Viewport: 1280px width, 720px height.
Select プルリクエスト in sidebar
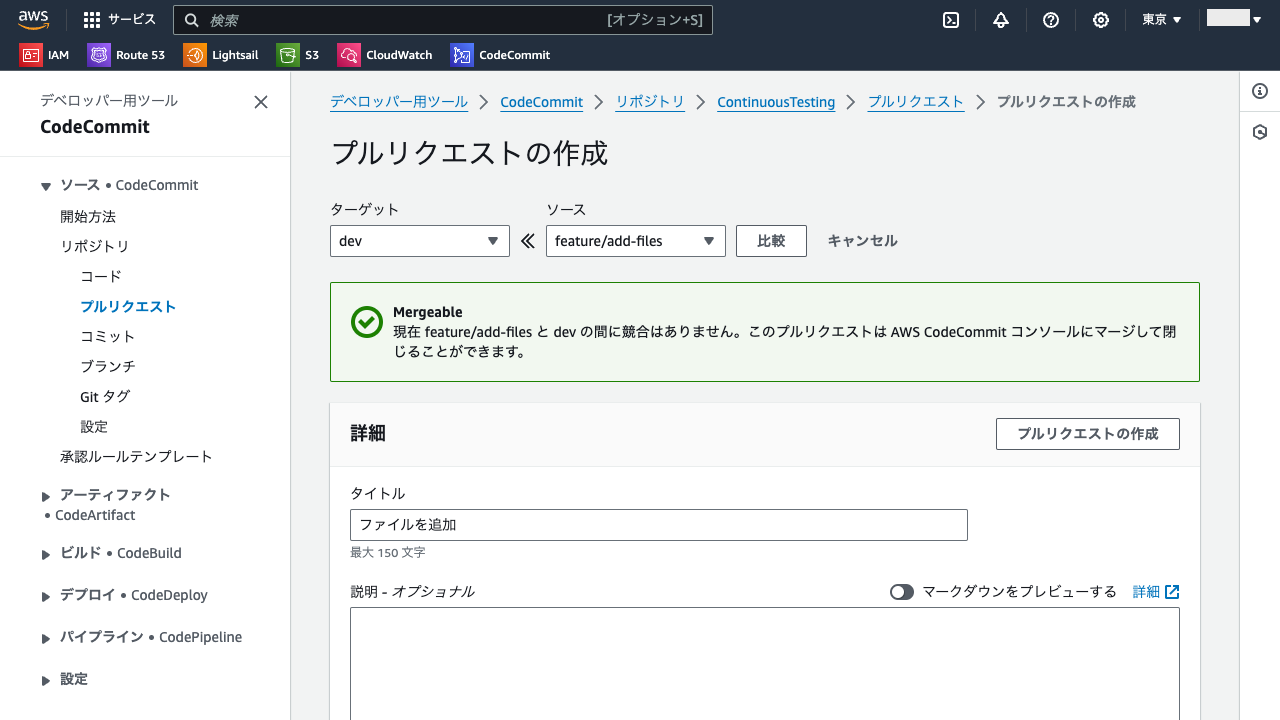click(x=128, y=306)
